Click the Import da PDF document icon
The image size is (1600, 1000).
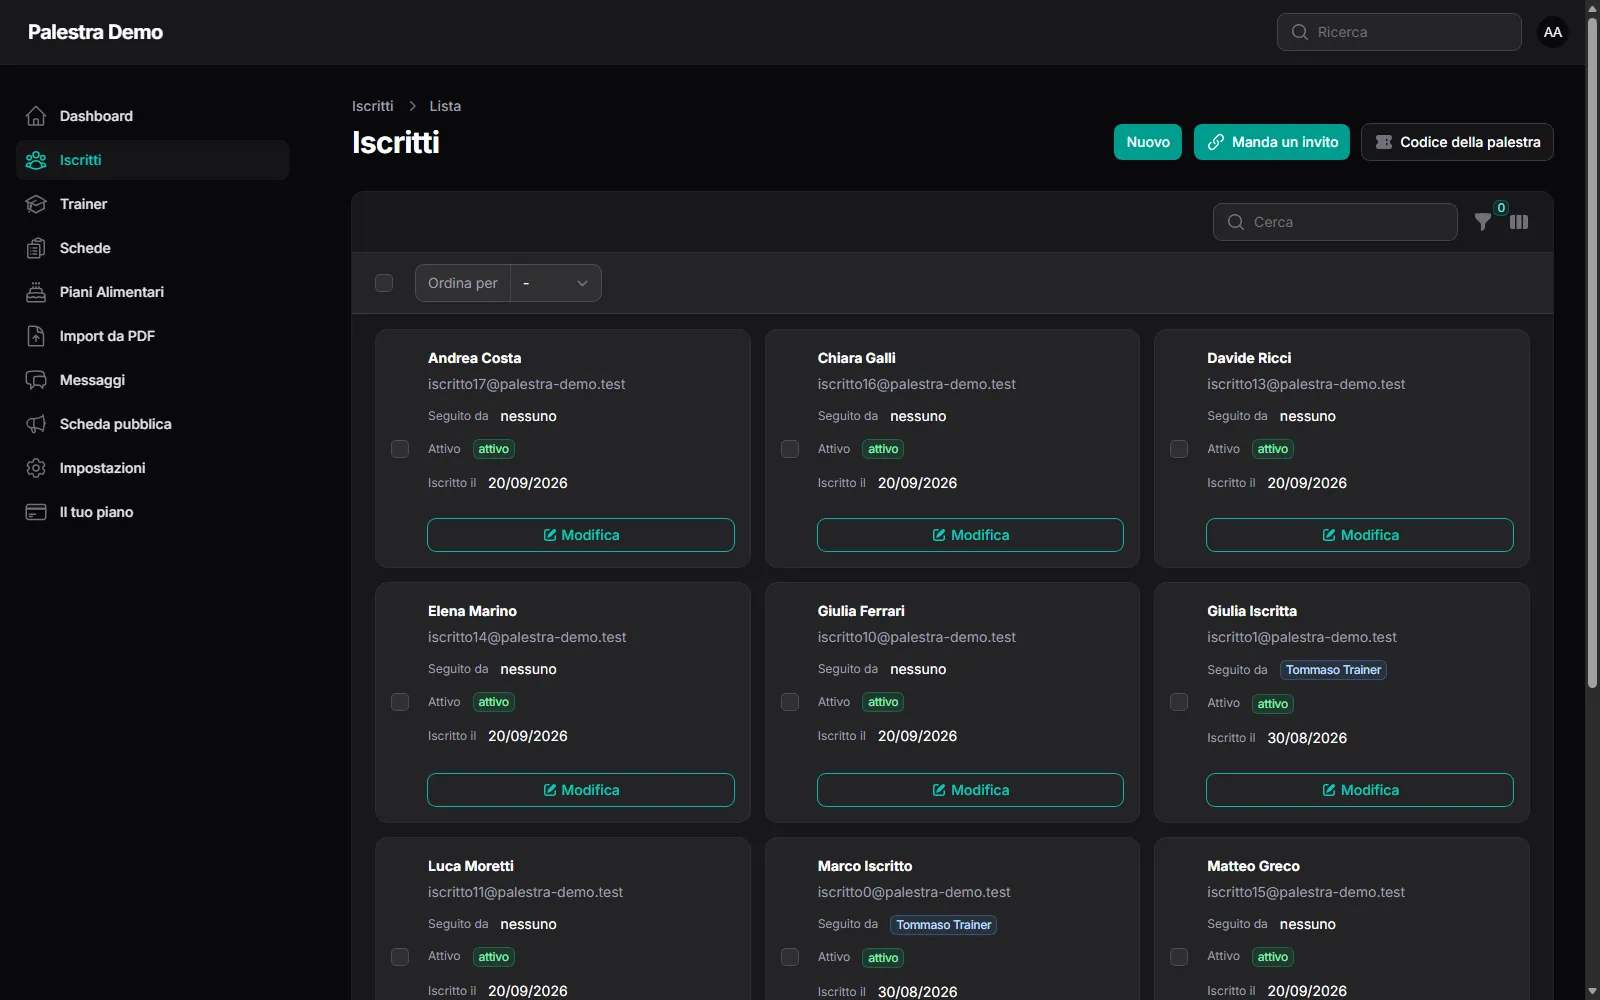point(36,336)
